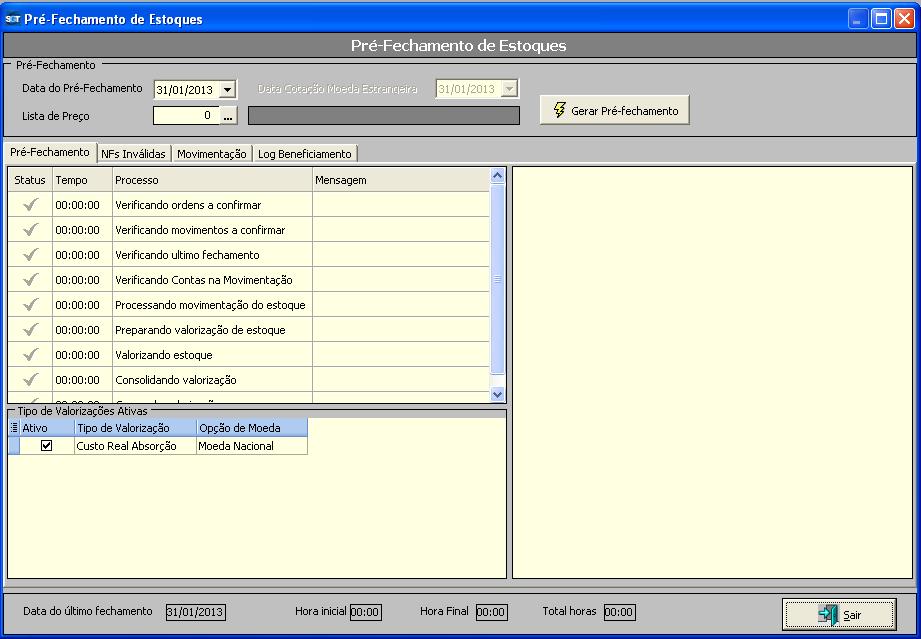Open the Data do Pré-Fechamento date dropdown
The height and width of the screenshot is (639, 921).
point(227,90)
